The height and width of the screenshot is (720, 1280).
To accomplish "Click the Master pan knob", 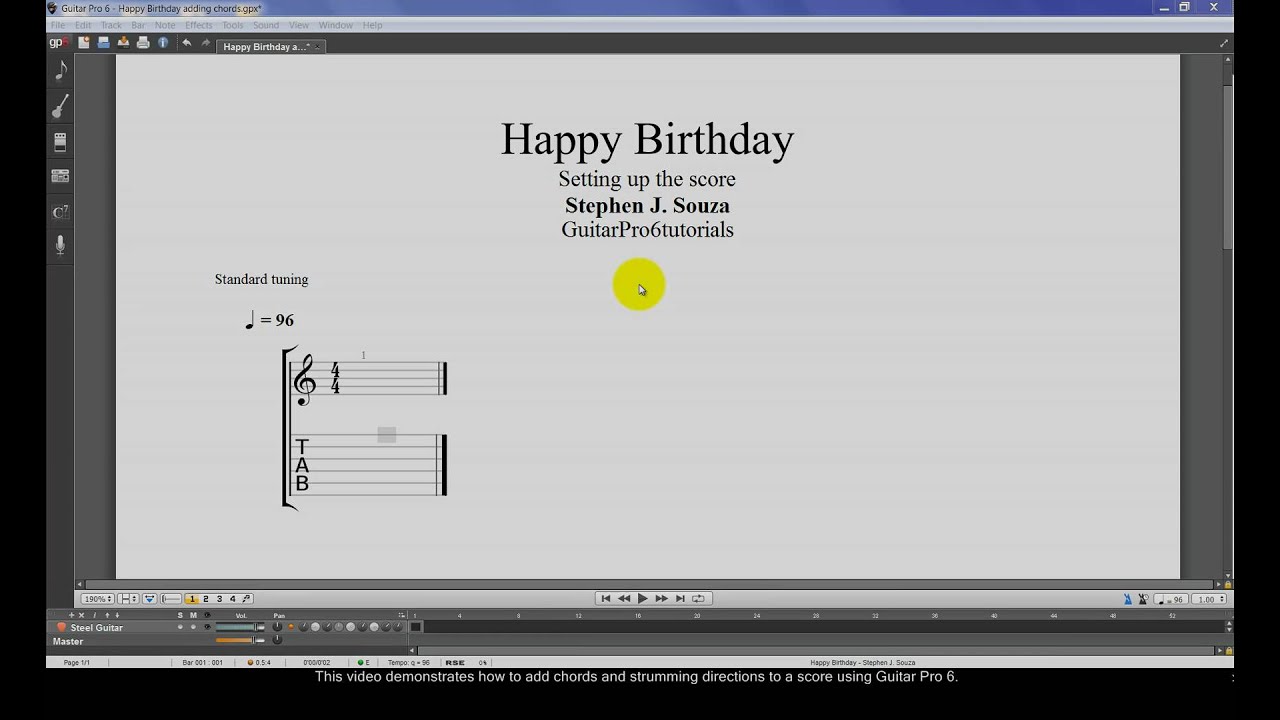I will [277, 640].
